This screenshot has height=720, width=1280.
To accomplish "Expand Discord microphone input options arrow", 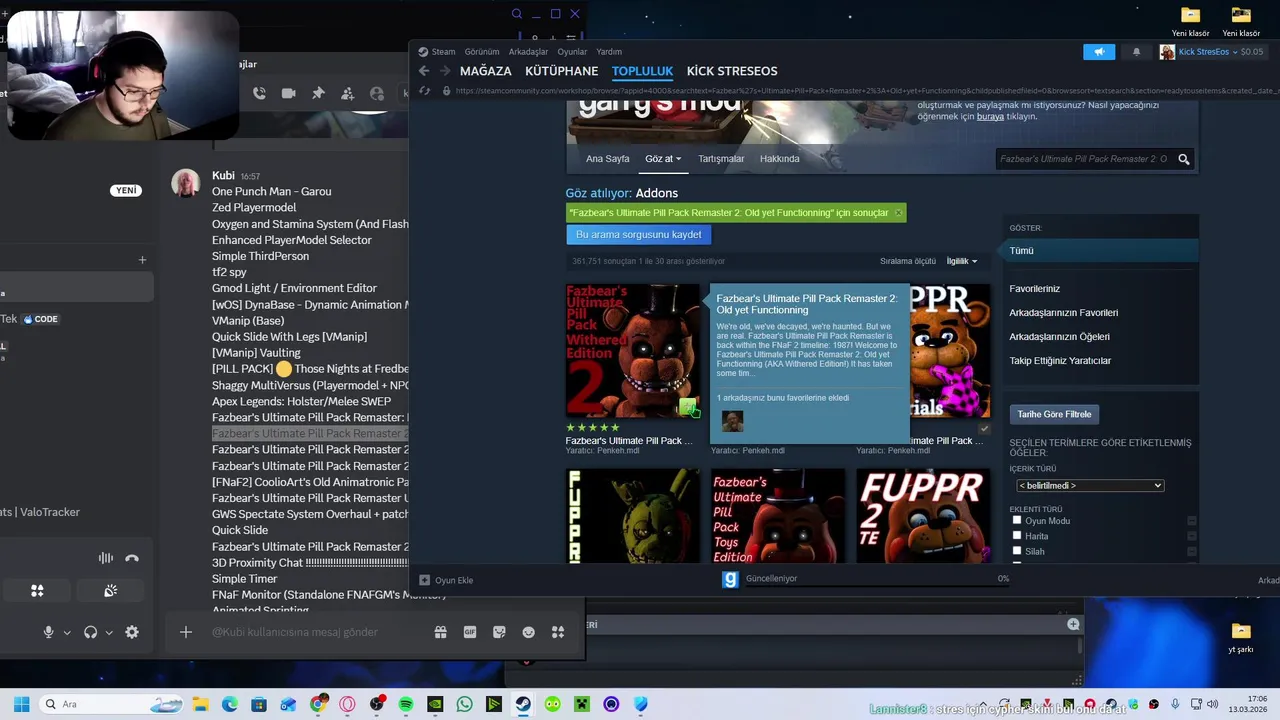I will tap(67, 633).
